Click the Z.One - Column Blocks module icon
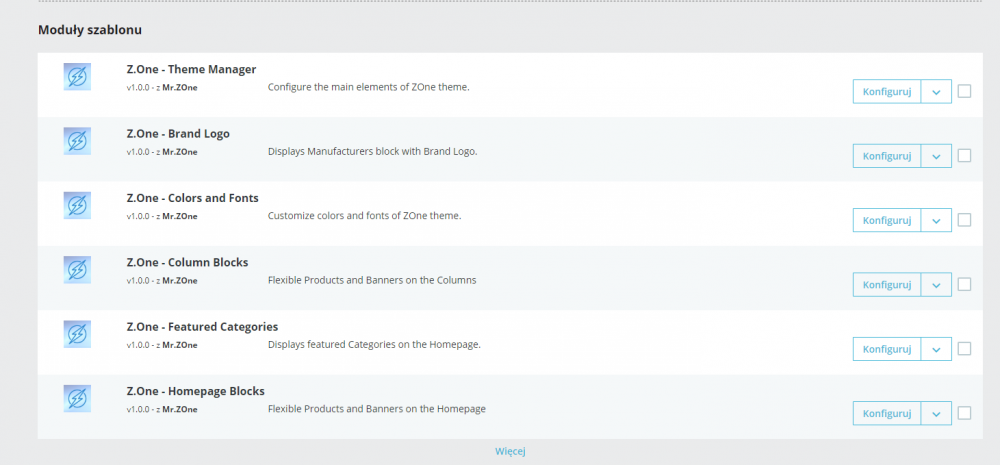This screenshot has width=1000, height=465. tap(77, 270)
